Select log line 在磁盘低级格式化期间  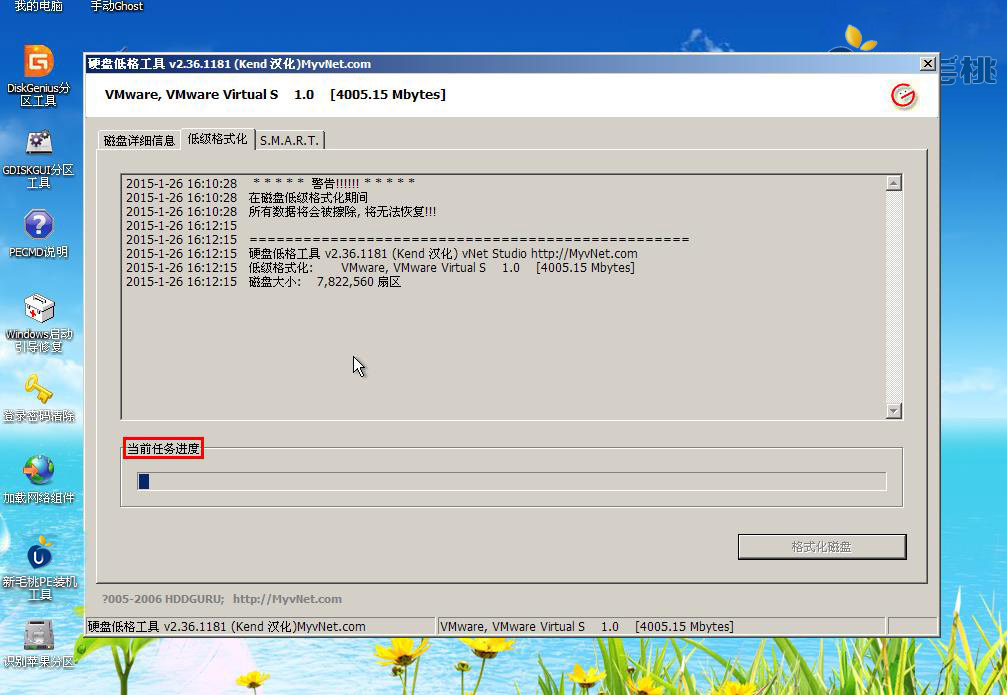(247, 197)
